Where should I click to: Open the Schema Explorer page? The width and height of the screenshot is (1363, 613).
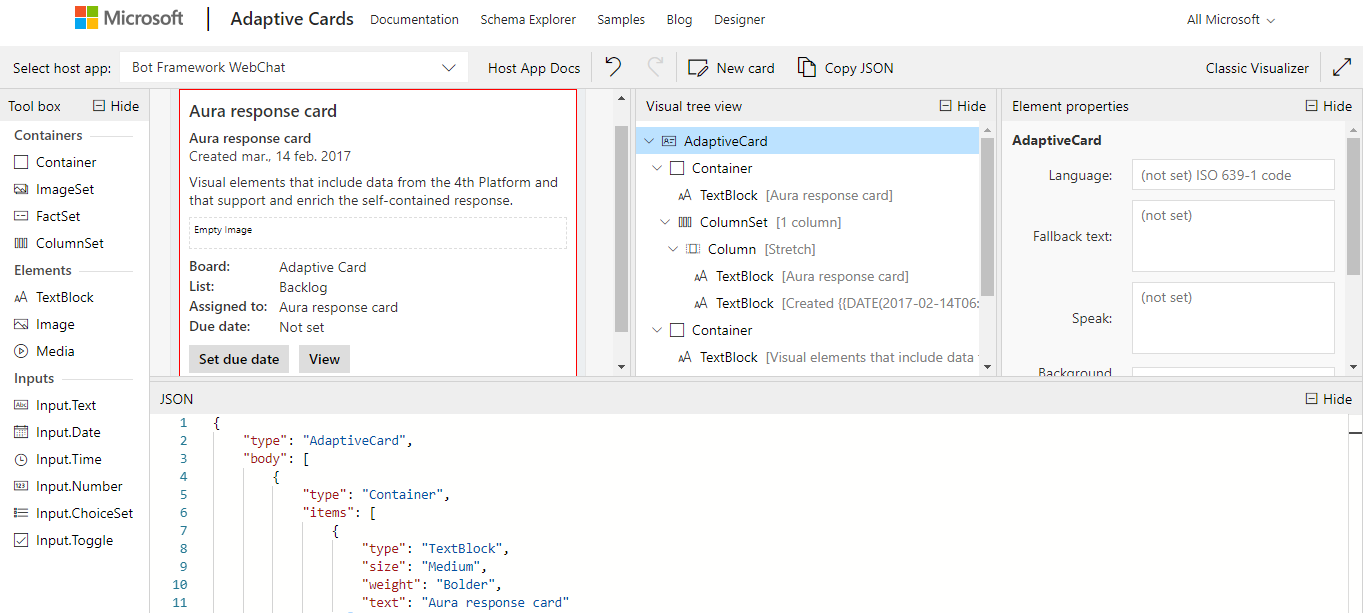pos(528,19)
